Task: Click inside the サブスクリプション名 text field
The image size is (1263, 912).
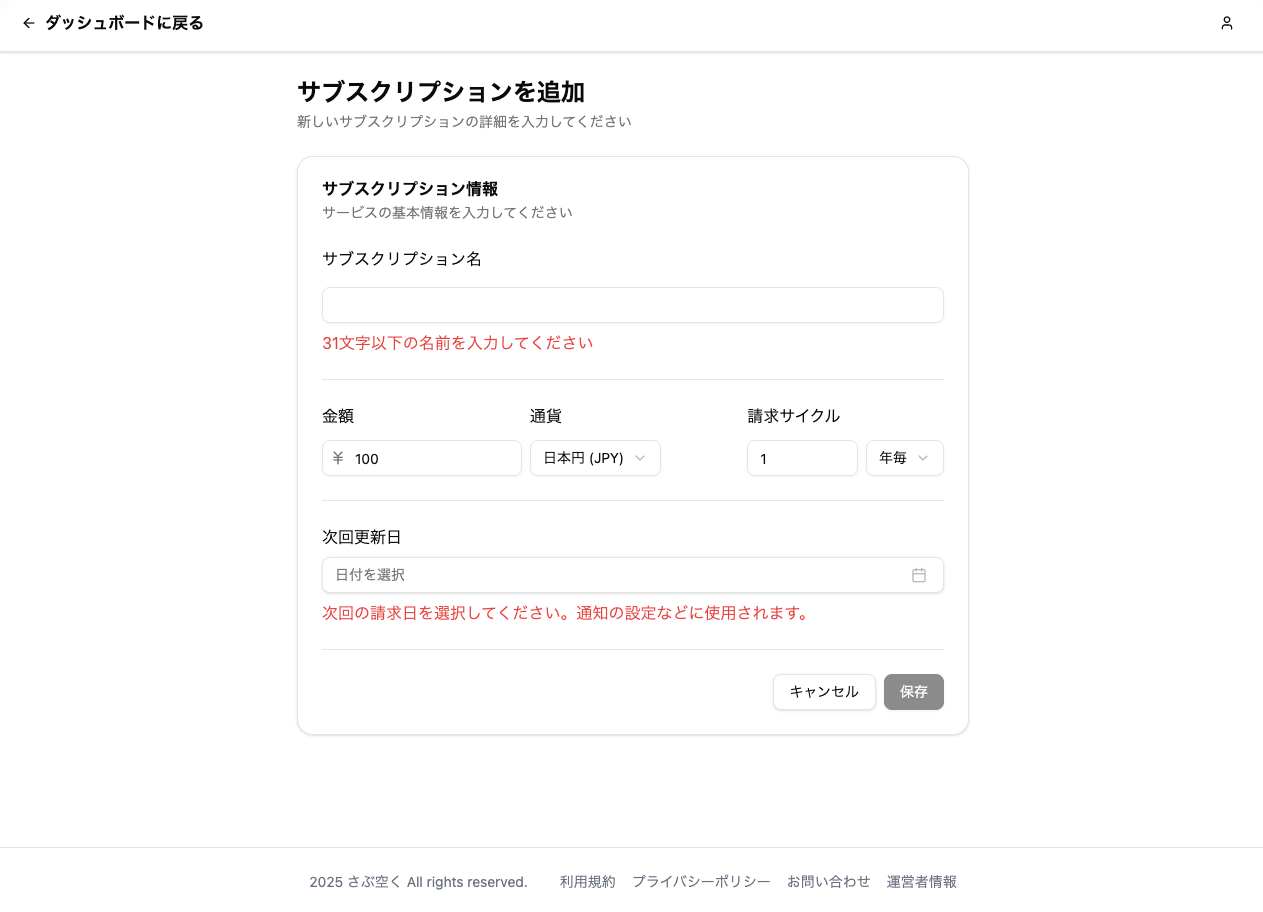Action: coord(632,304)
